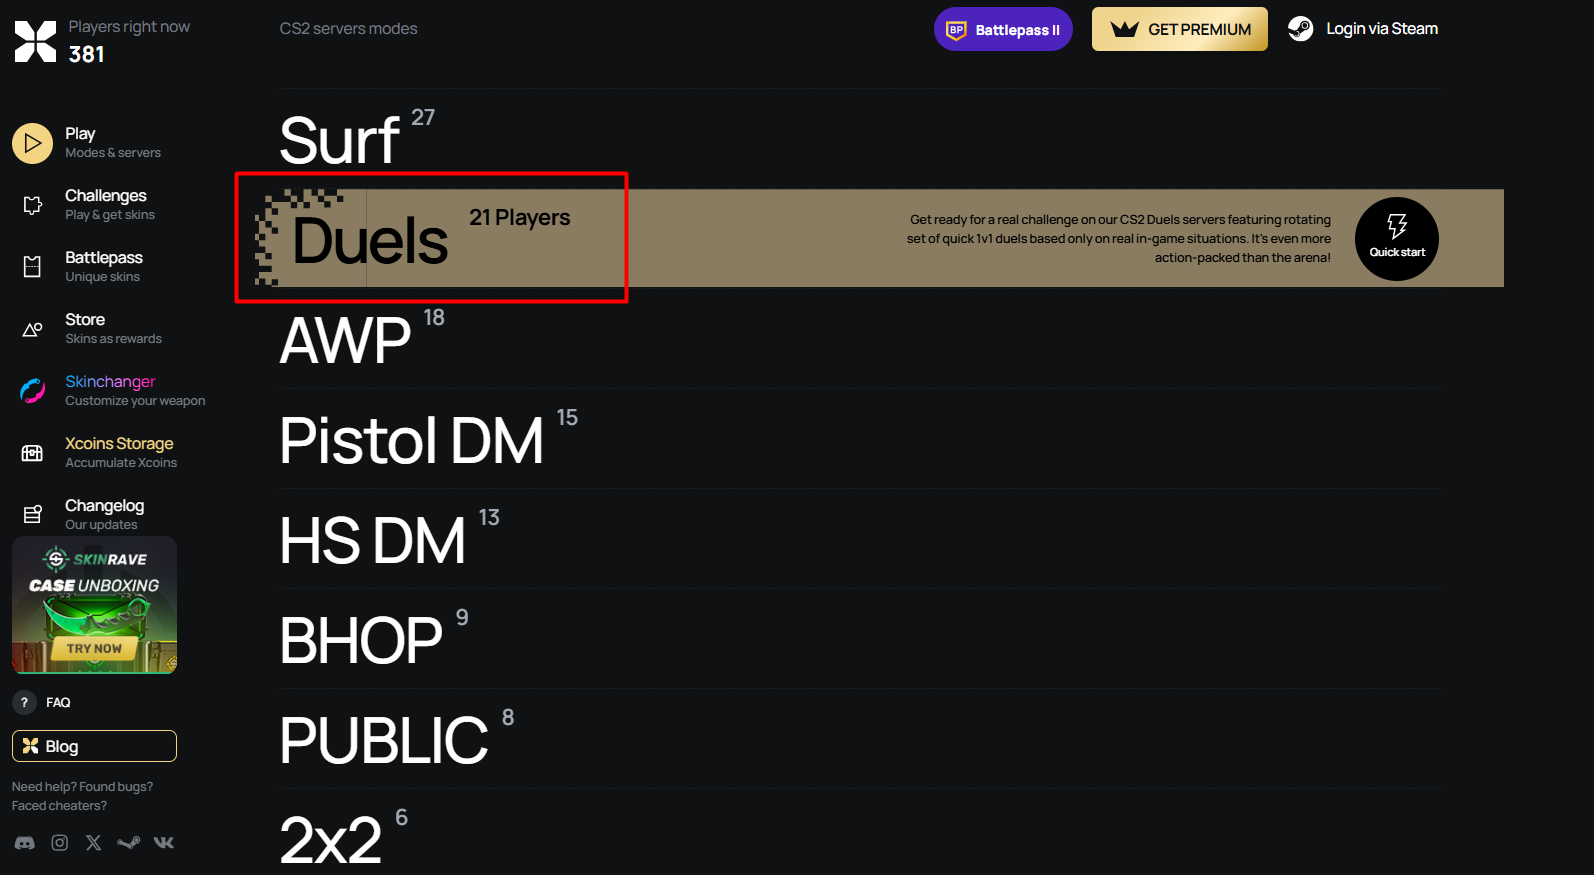Click the site logo at top left
Viewport: 1594px width, 875px height.
click(35, 41)
